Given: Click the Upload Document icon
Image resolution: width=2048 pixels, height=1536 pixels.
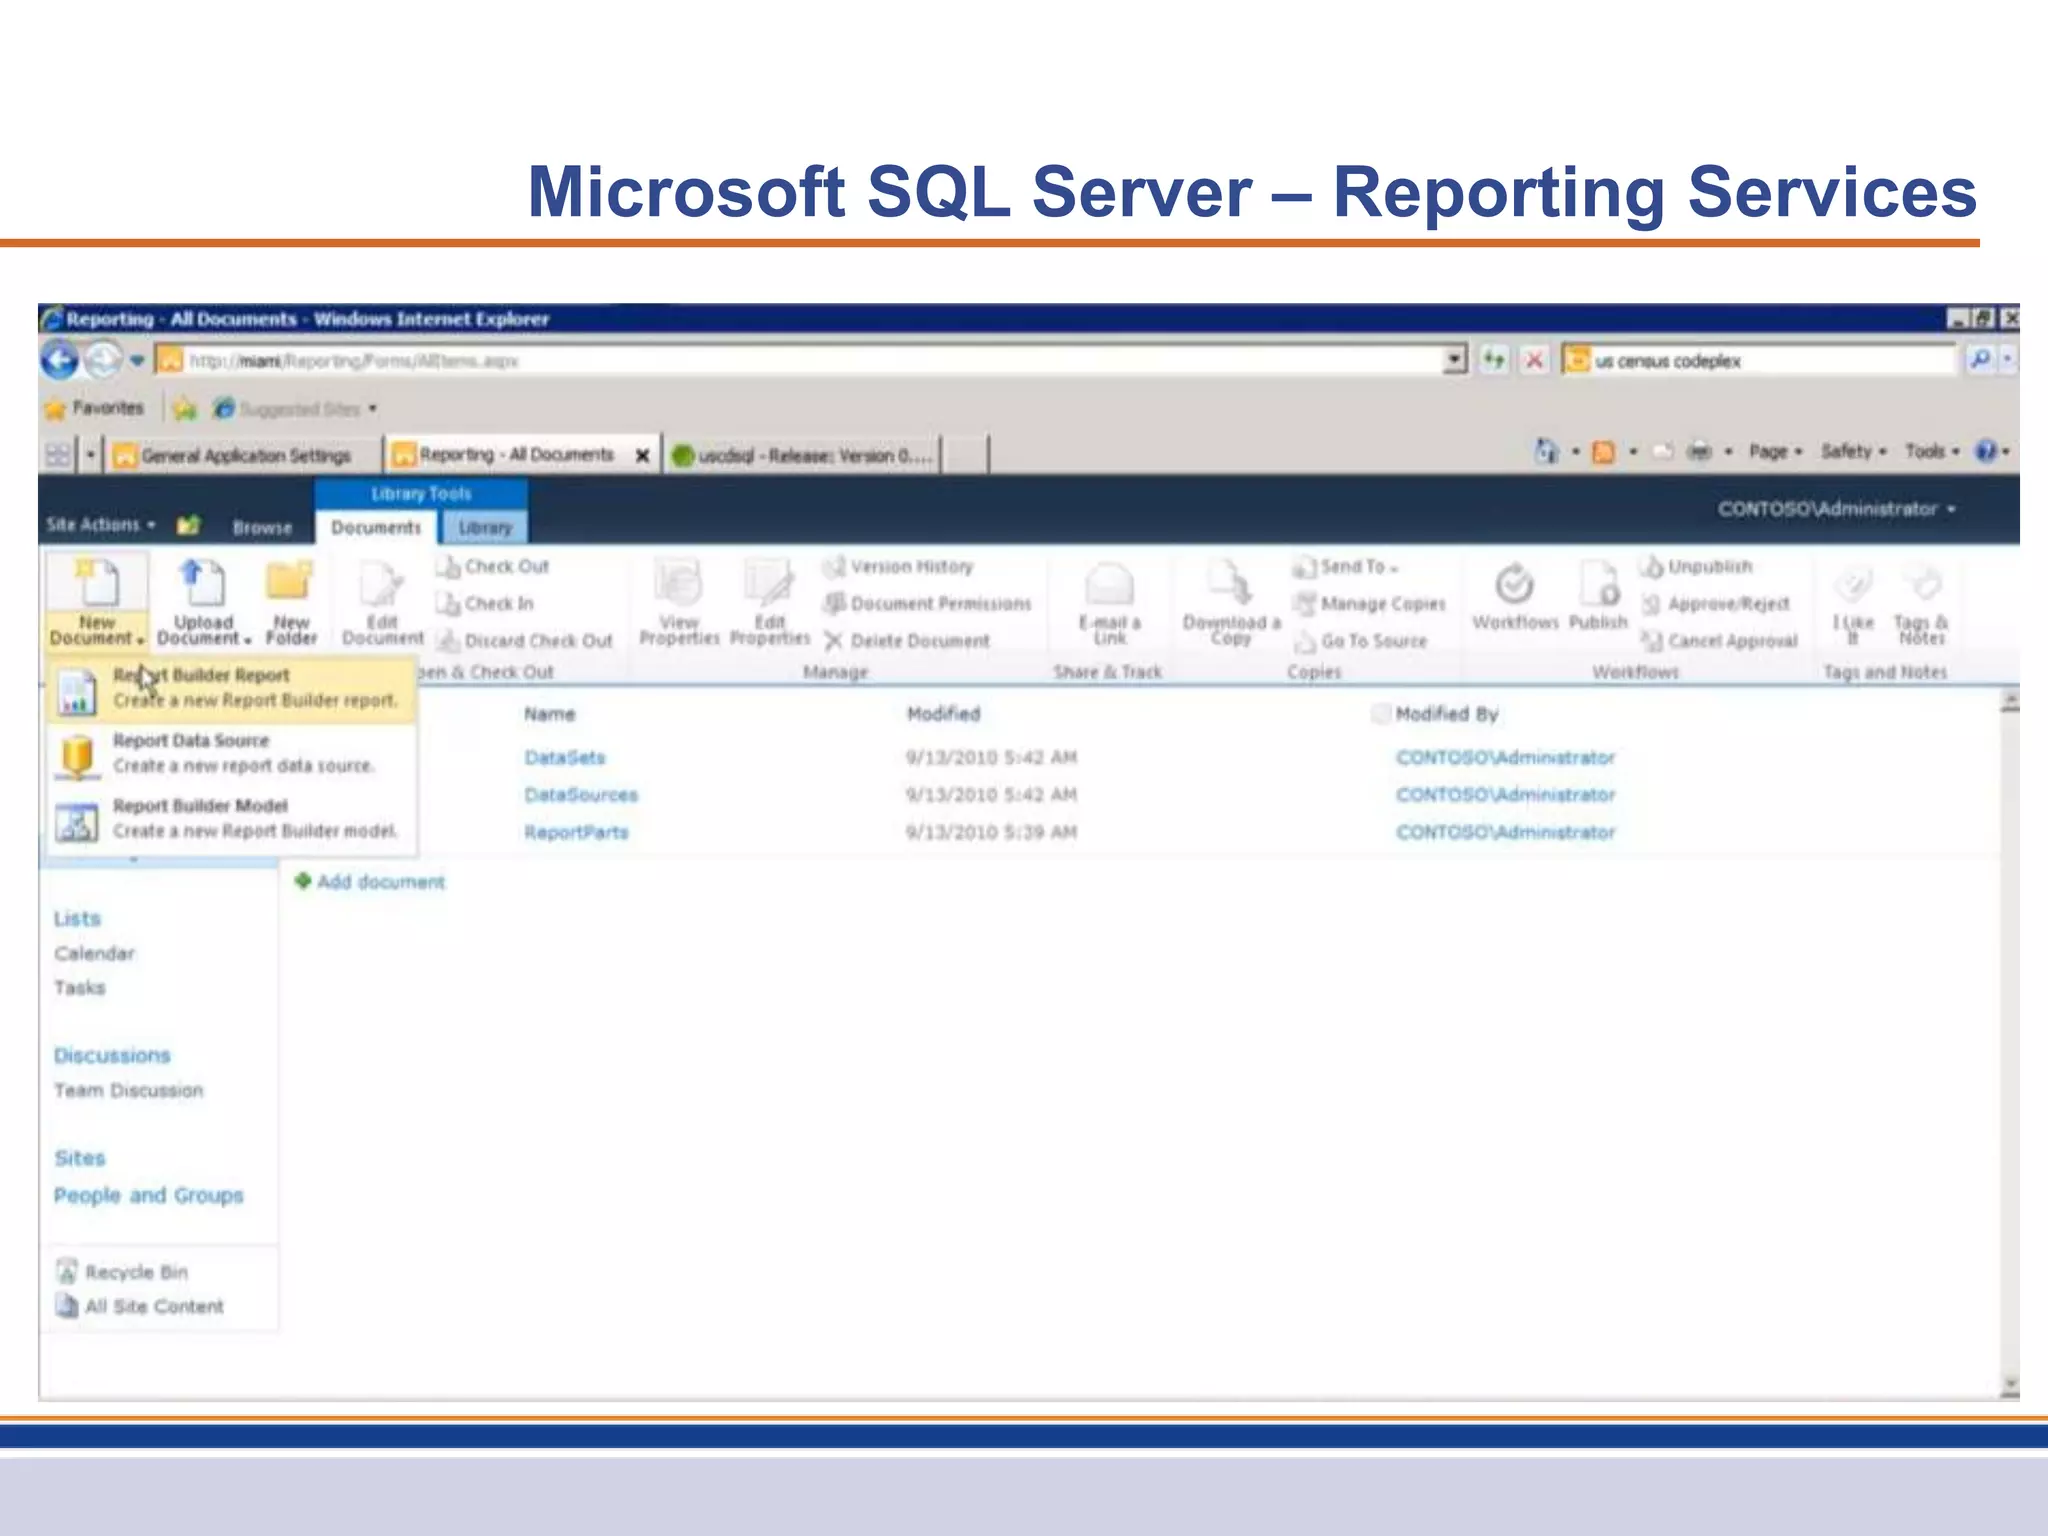Looking at the screenshot, I should 204,603.
